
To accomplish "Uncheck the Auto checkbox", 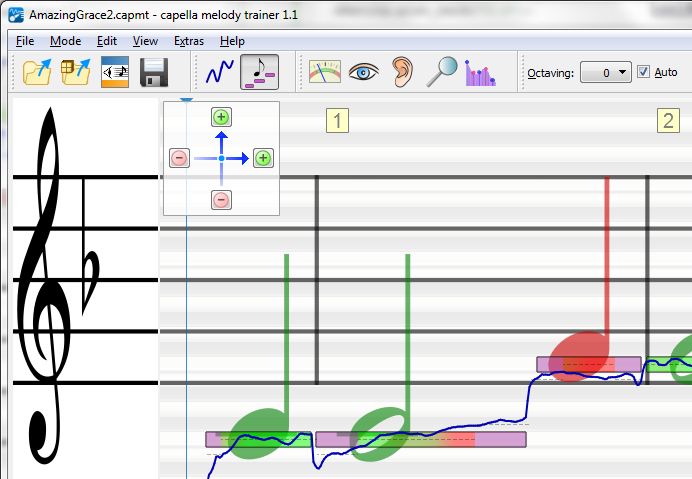I will click(643, 72).
